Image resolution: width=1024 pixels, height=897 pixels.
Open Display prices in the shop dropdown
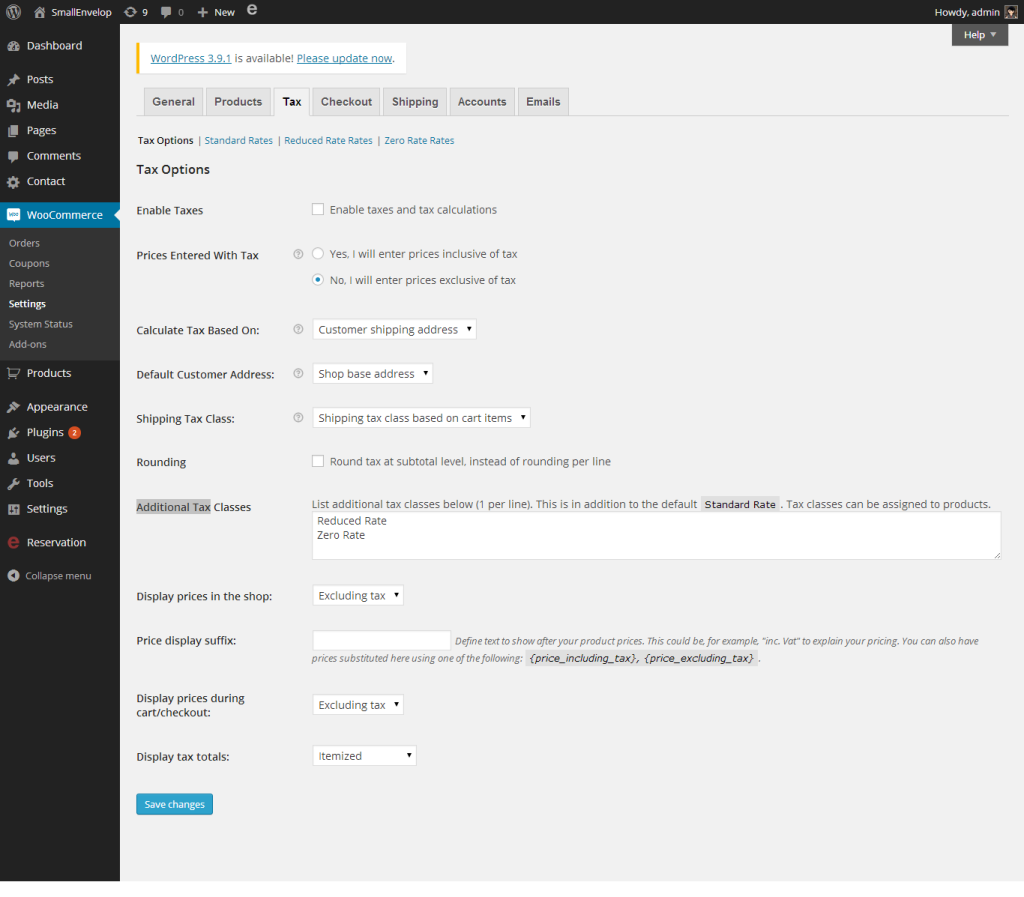click(x=358, y=595)
